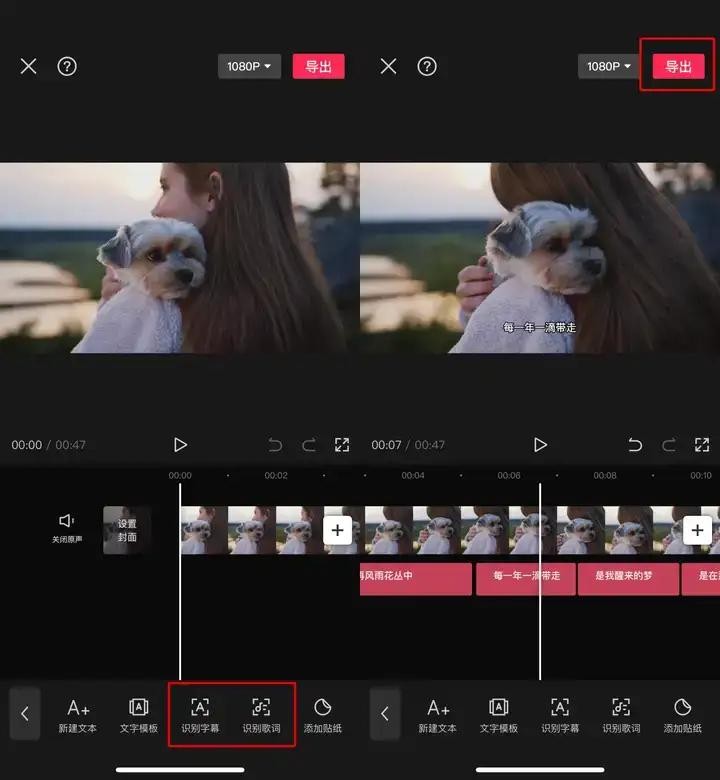
Task: Select the 是我醒来的梦 subtitle clip
Action: pos(629,578)
